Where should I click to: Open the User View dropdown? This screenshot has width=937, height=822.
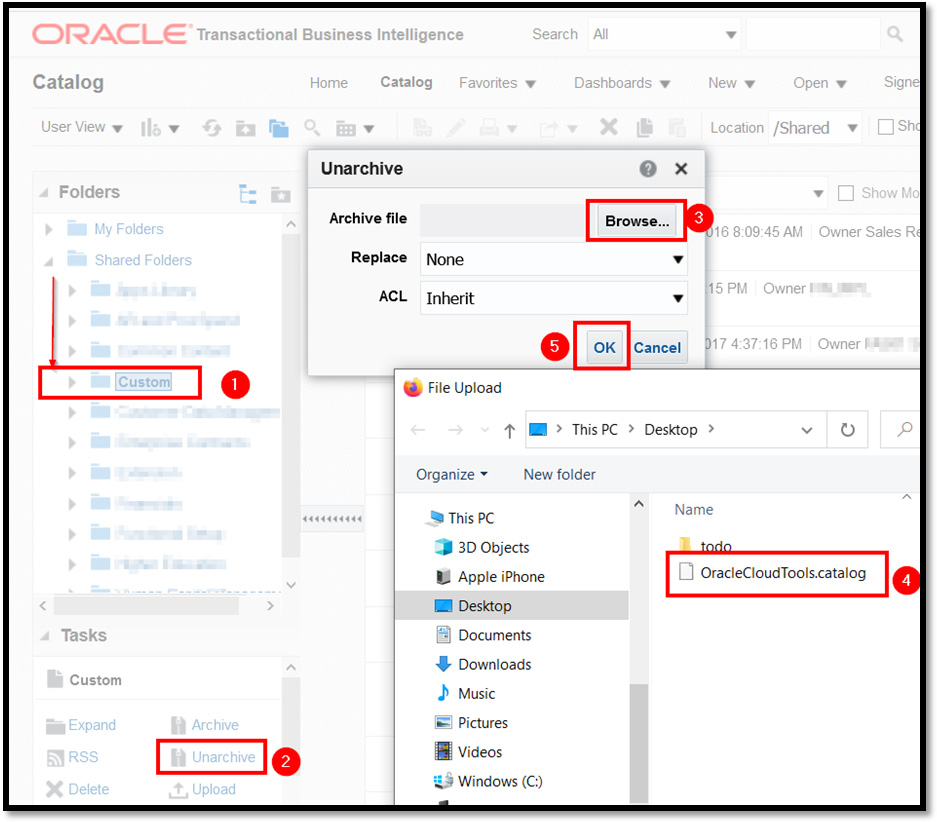tap(81, 127)
